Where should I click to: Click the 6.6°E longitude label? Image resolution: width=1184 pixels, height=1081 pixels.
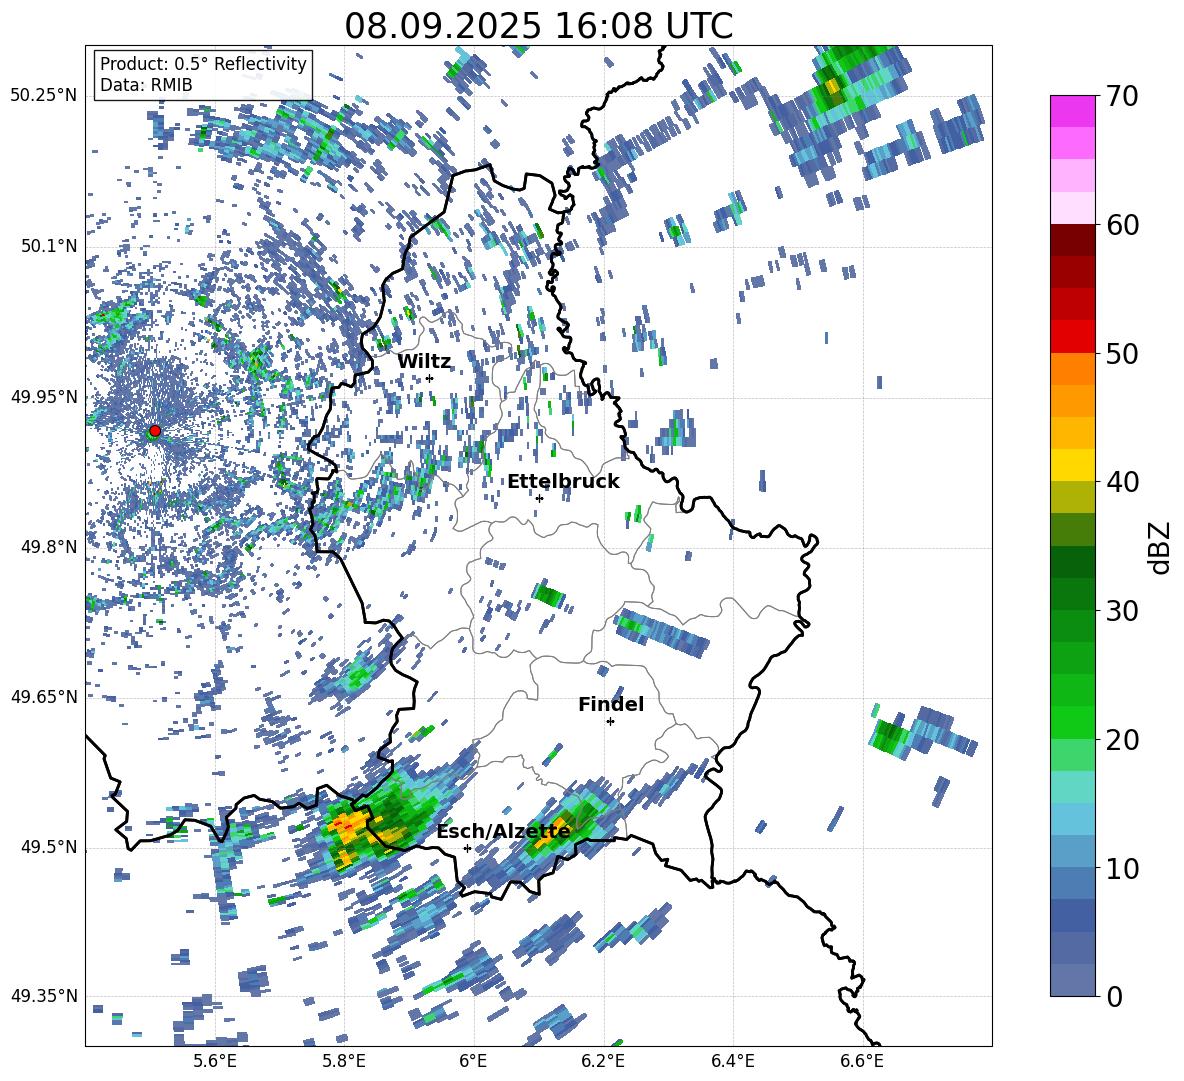862,1061
